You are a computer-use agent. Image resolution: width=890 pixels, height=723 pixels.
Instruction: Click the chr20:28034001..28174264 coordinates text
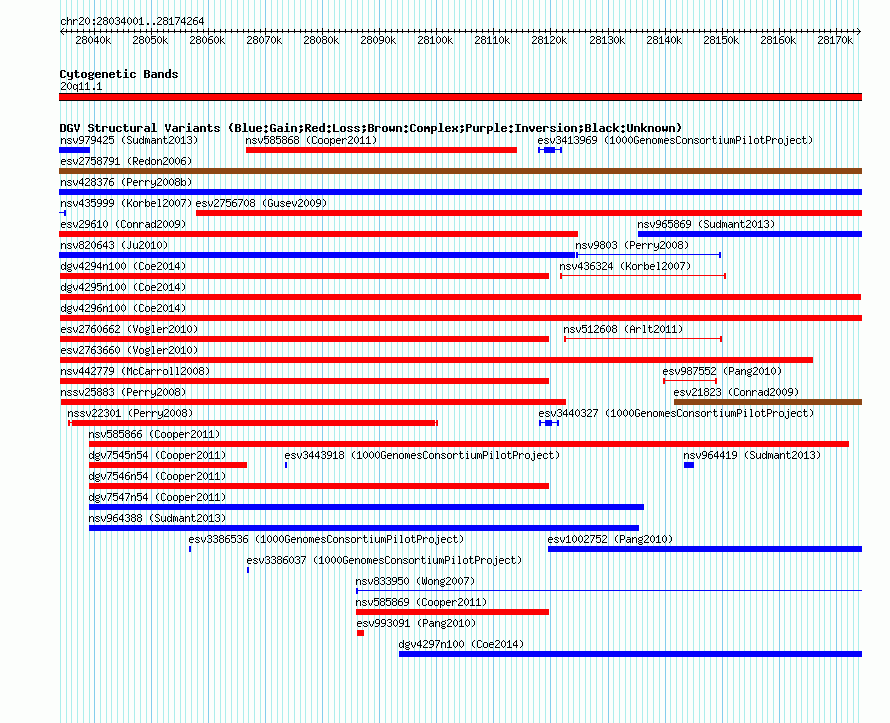132,21
